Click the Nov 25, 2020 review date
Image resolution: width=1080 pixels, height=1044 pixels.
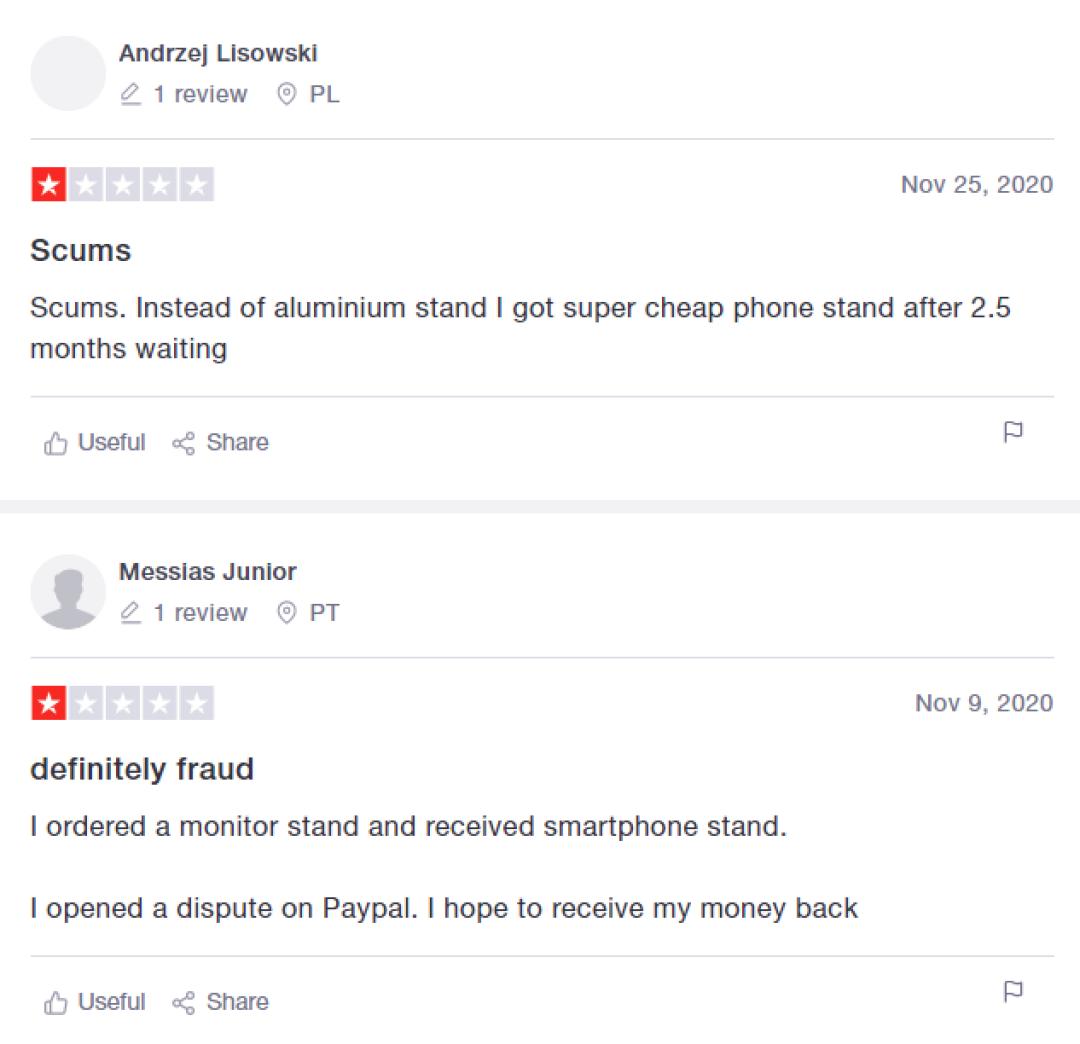pos(976,185)
